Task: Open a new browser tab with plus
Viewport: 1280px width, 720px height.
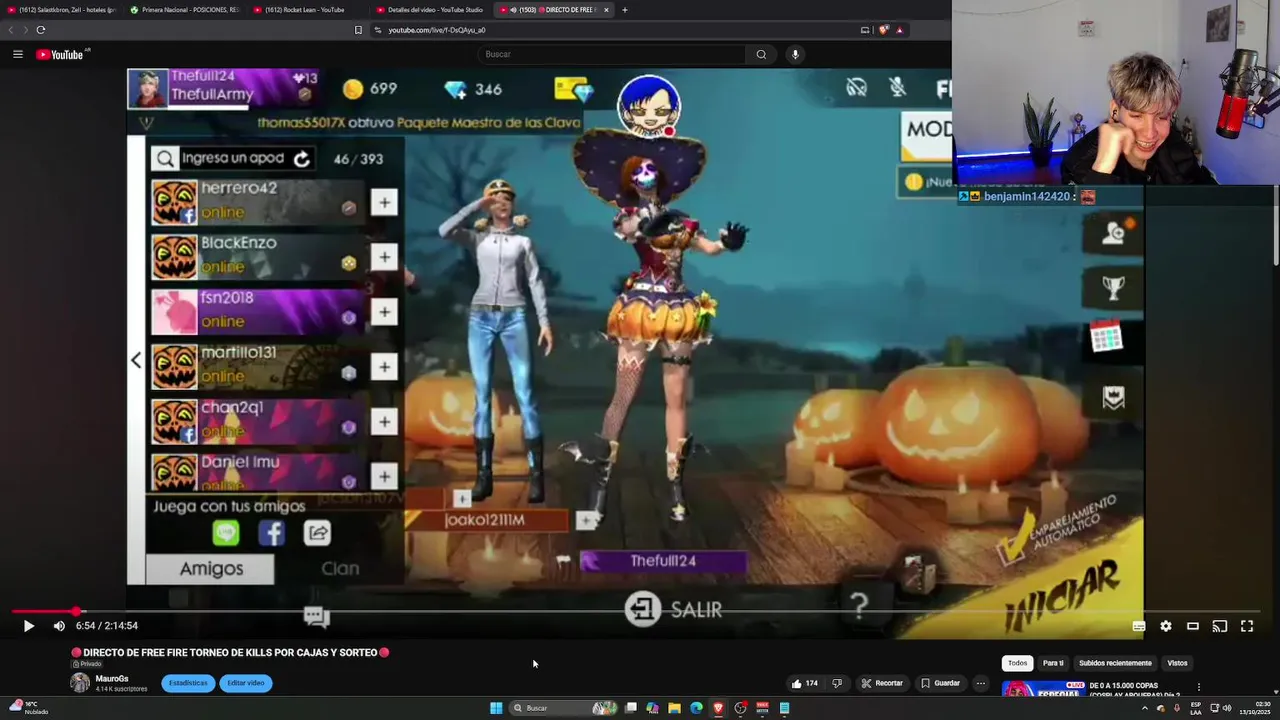Action: 624,10
